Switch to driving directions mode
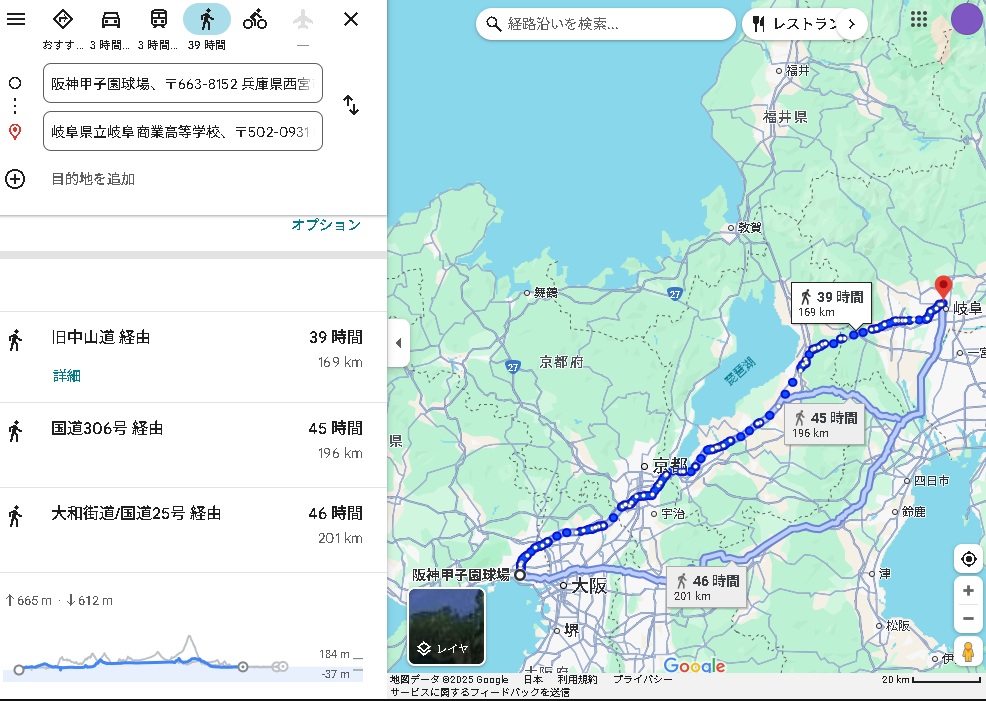 click(111, 19)
